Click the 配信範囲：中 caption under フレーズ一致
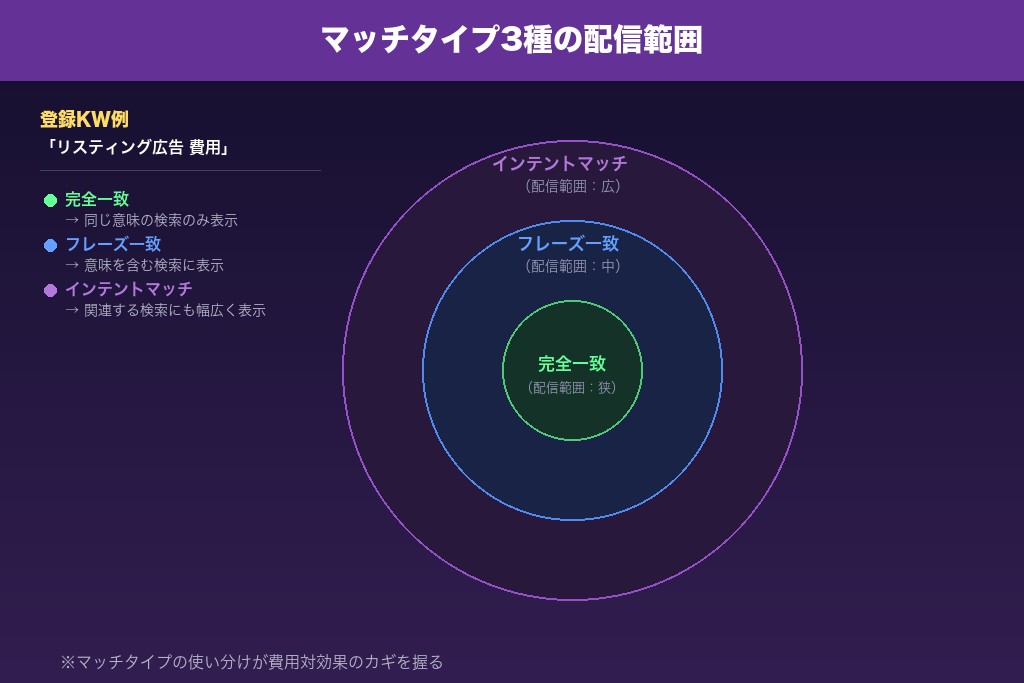This screenshot has width=1024, height=683. [572, 266]
